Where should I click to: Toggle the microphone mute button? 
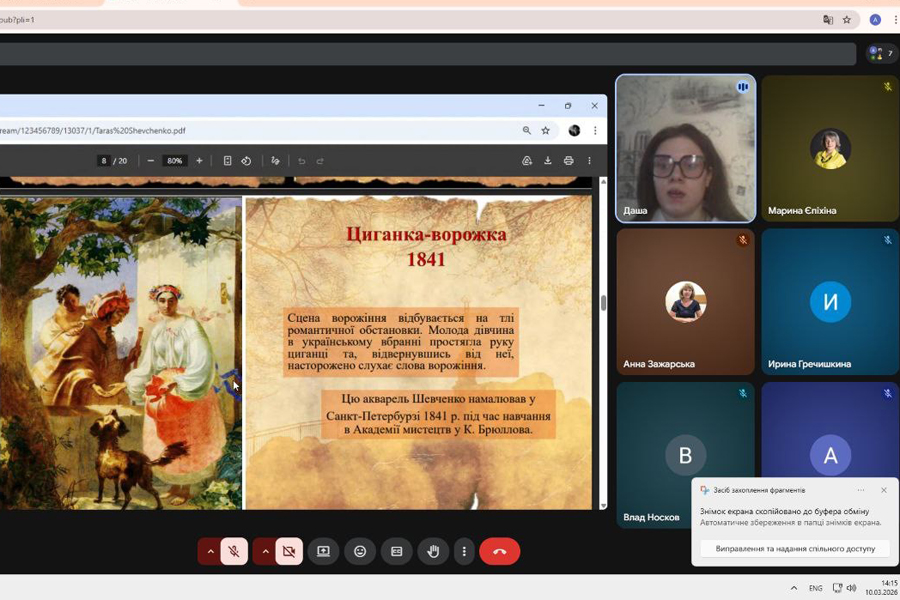pos(234,551)
